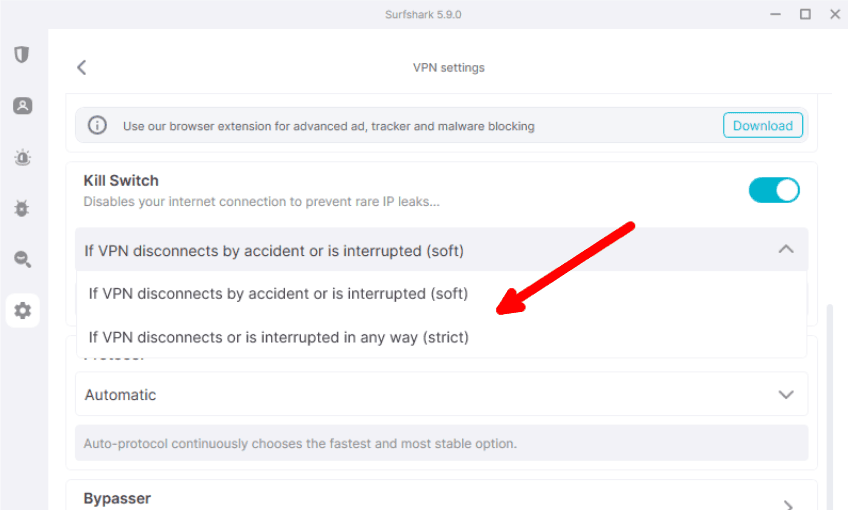Close the Surfshark window
This screenshot has height=510, width=850.
[835, 14]
